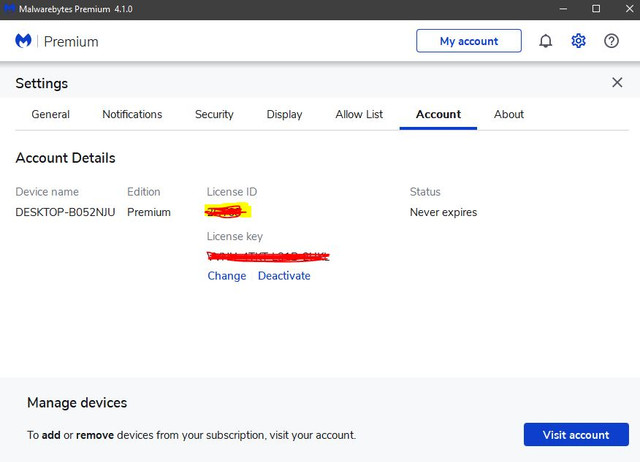The width and height of the screenshot is (640, 462).
Task: Select the Allow List tab
Action: [x=359, y=114]
